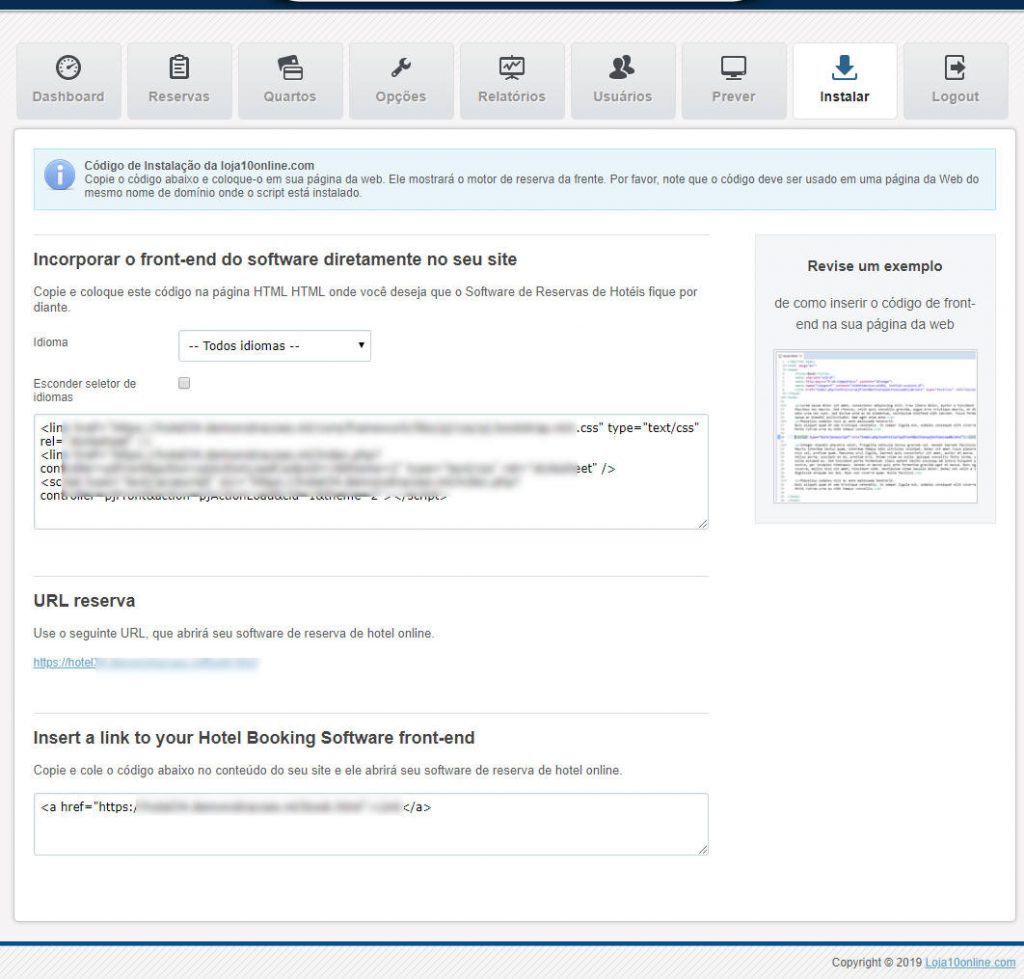Screen dimensions: 1024x979
Task: Open Reservas via clipboard icon
Action: tap(179, 67)
